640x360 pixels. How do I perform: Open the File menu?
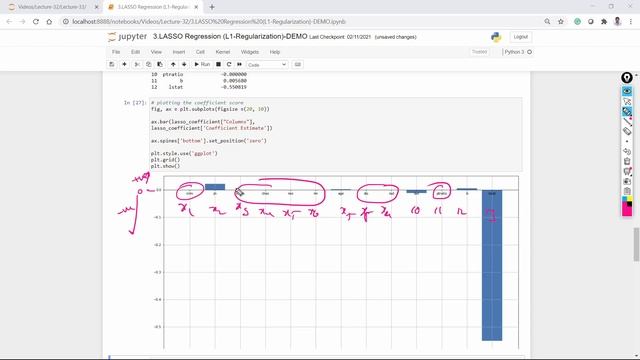tap(116, 52)
